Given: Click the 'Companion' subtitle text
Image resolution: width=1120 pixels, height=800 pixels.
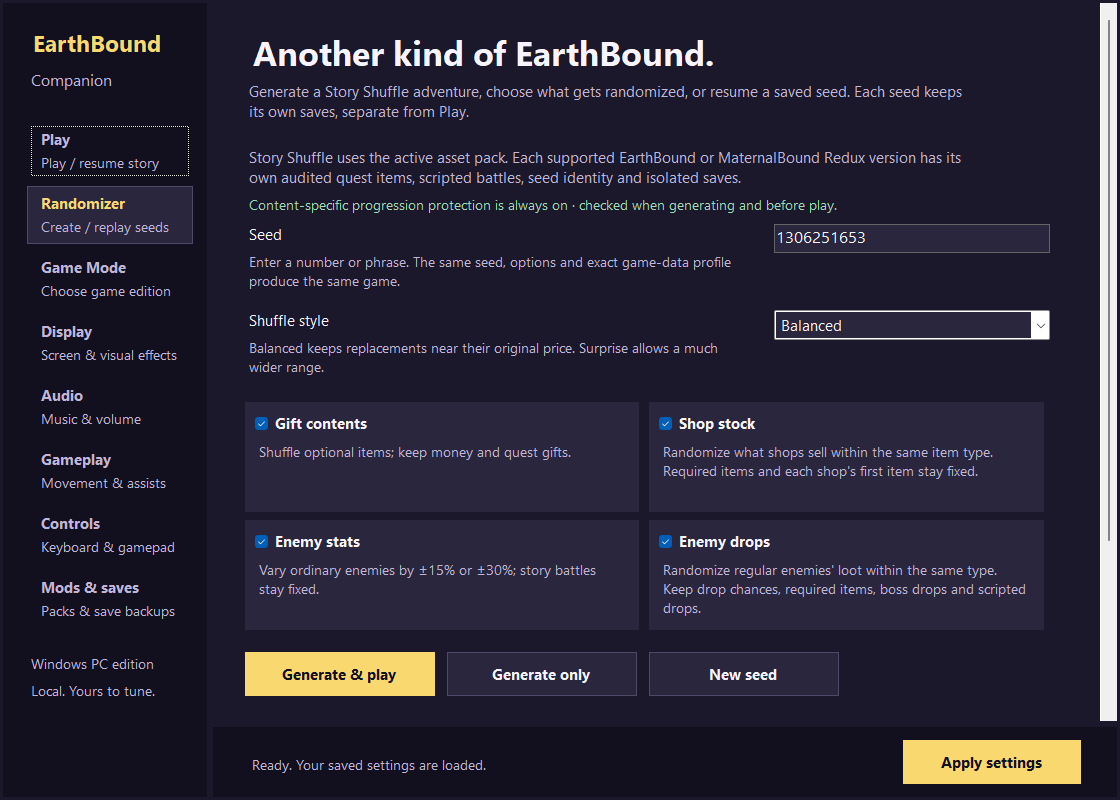Looking at the screenshot, I should (71, 81).
